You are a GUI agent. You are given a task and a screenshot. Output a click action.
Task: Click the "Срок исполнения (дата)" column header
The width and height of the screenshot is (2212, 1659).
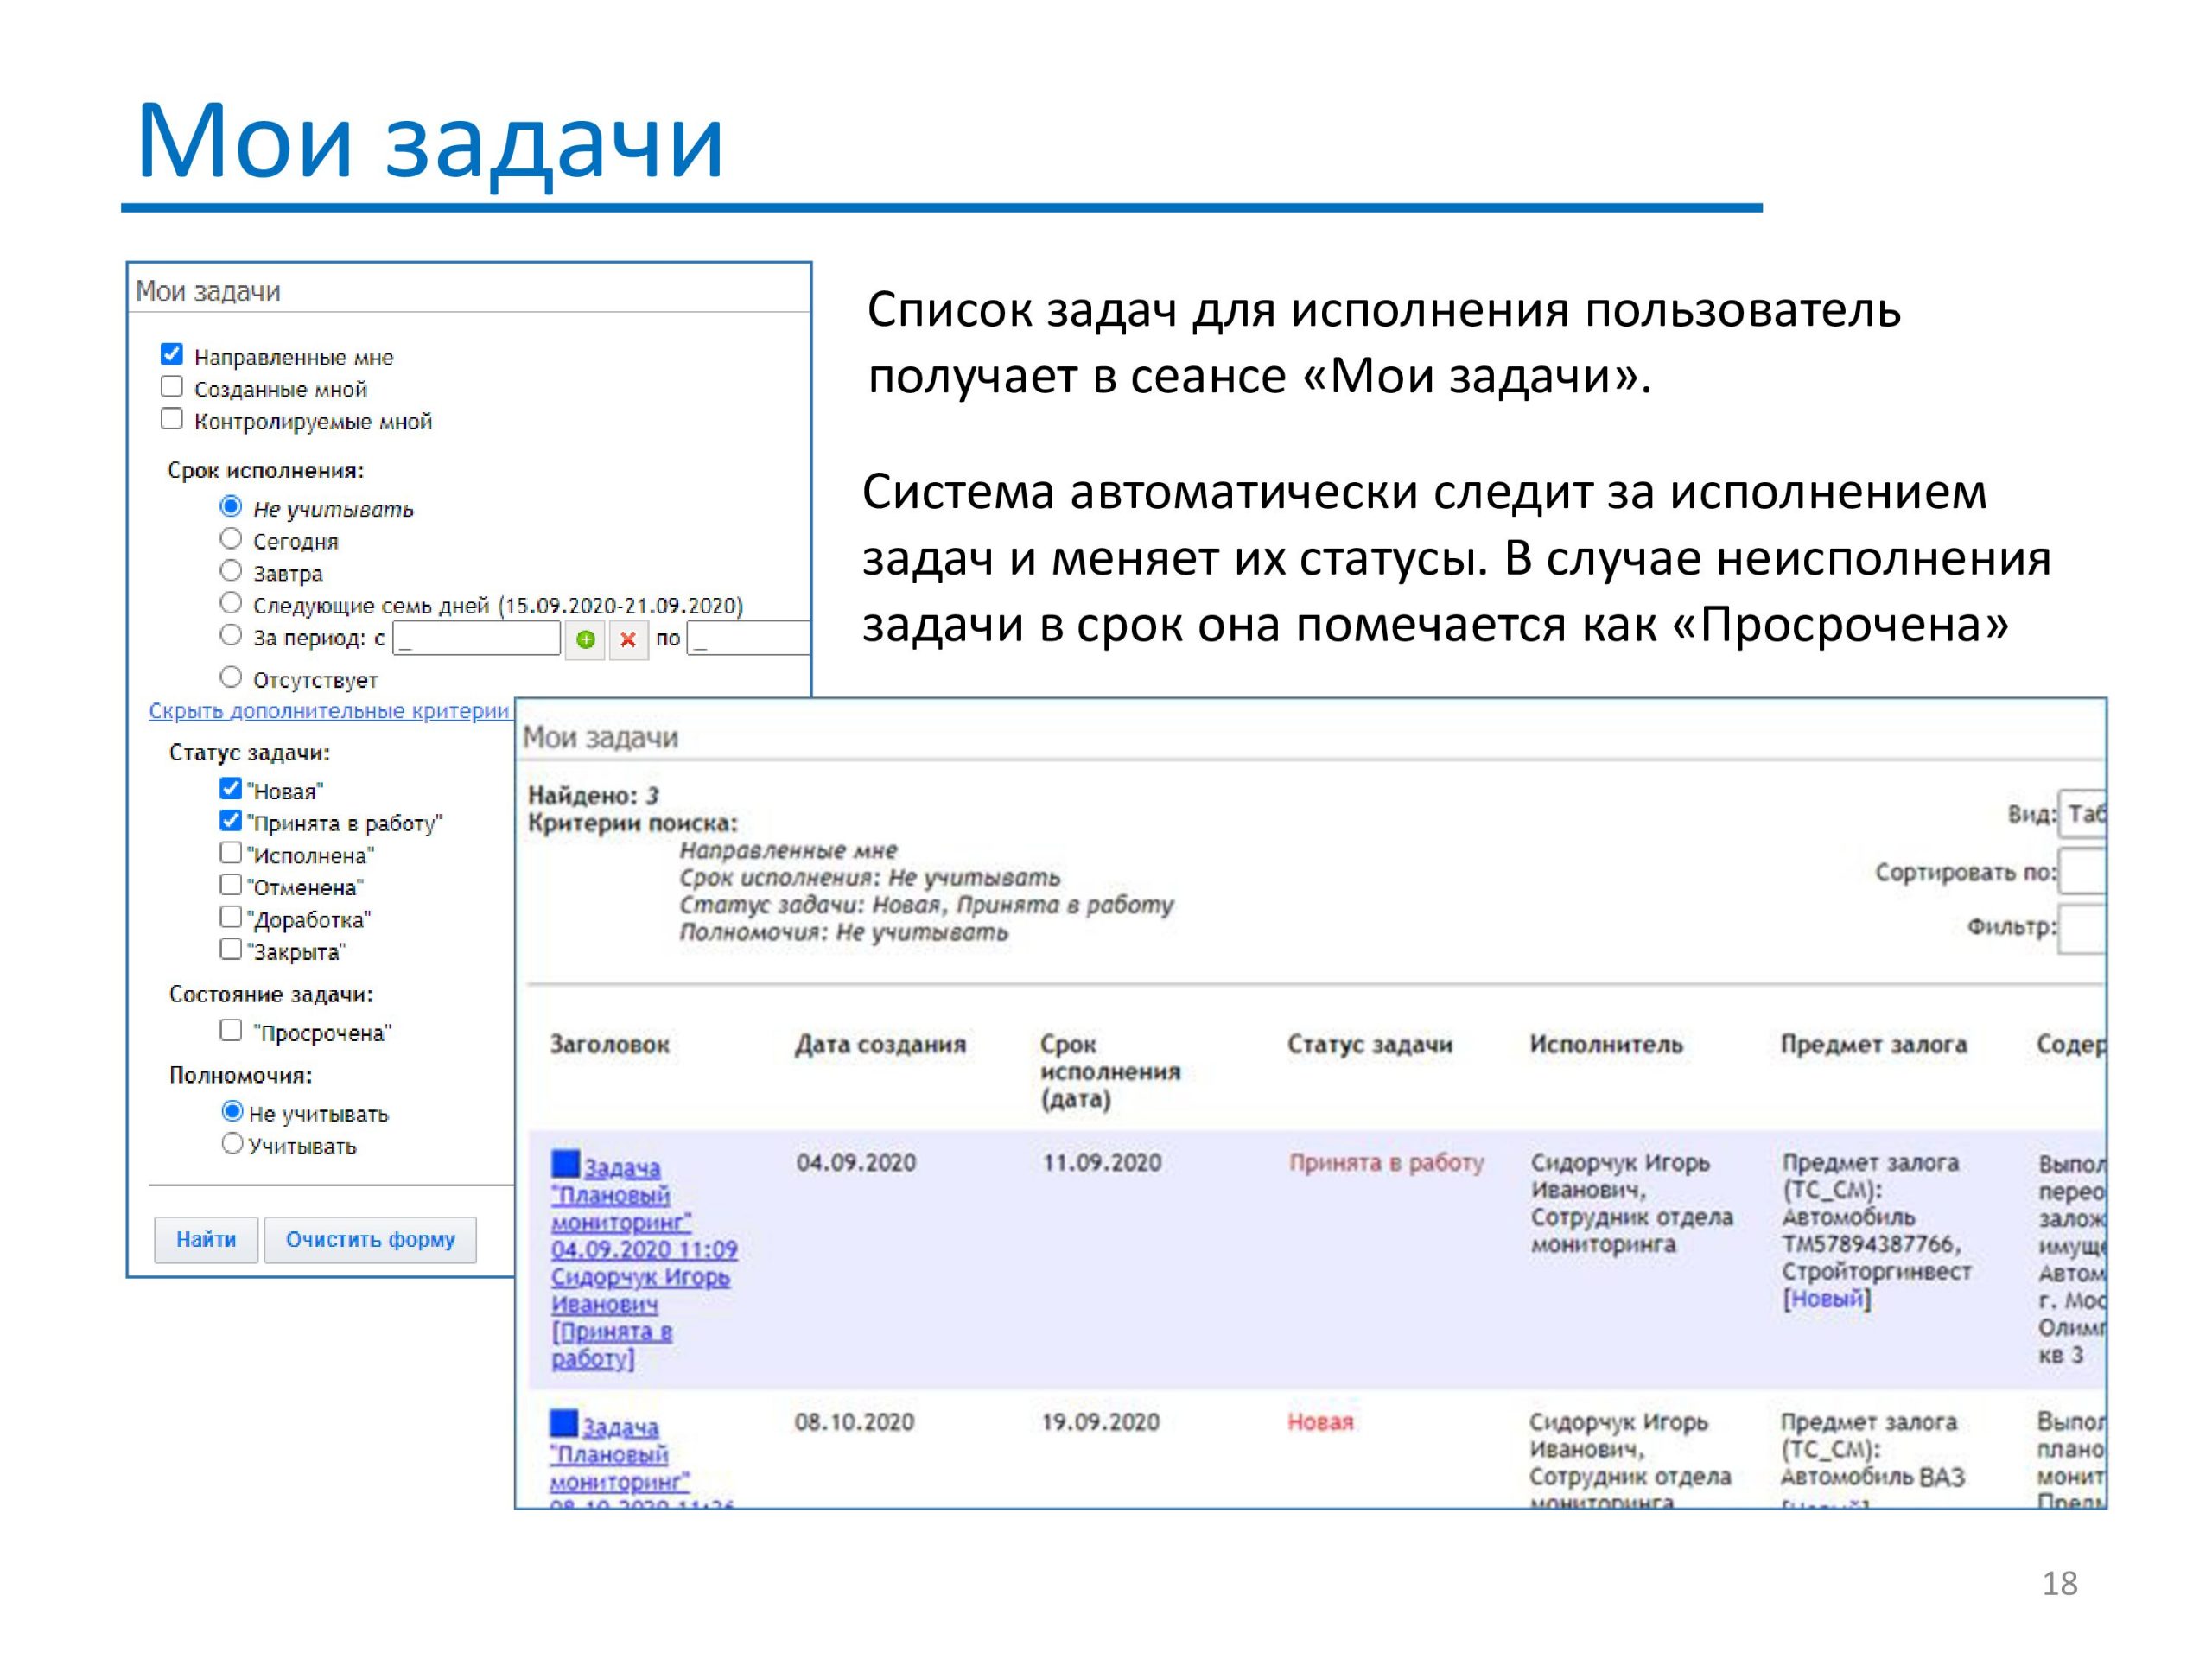click(1110, 1072)
